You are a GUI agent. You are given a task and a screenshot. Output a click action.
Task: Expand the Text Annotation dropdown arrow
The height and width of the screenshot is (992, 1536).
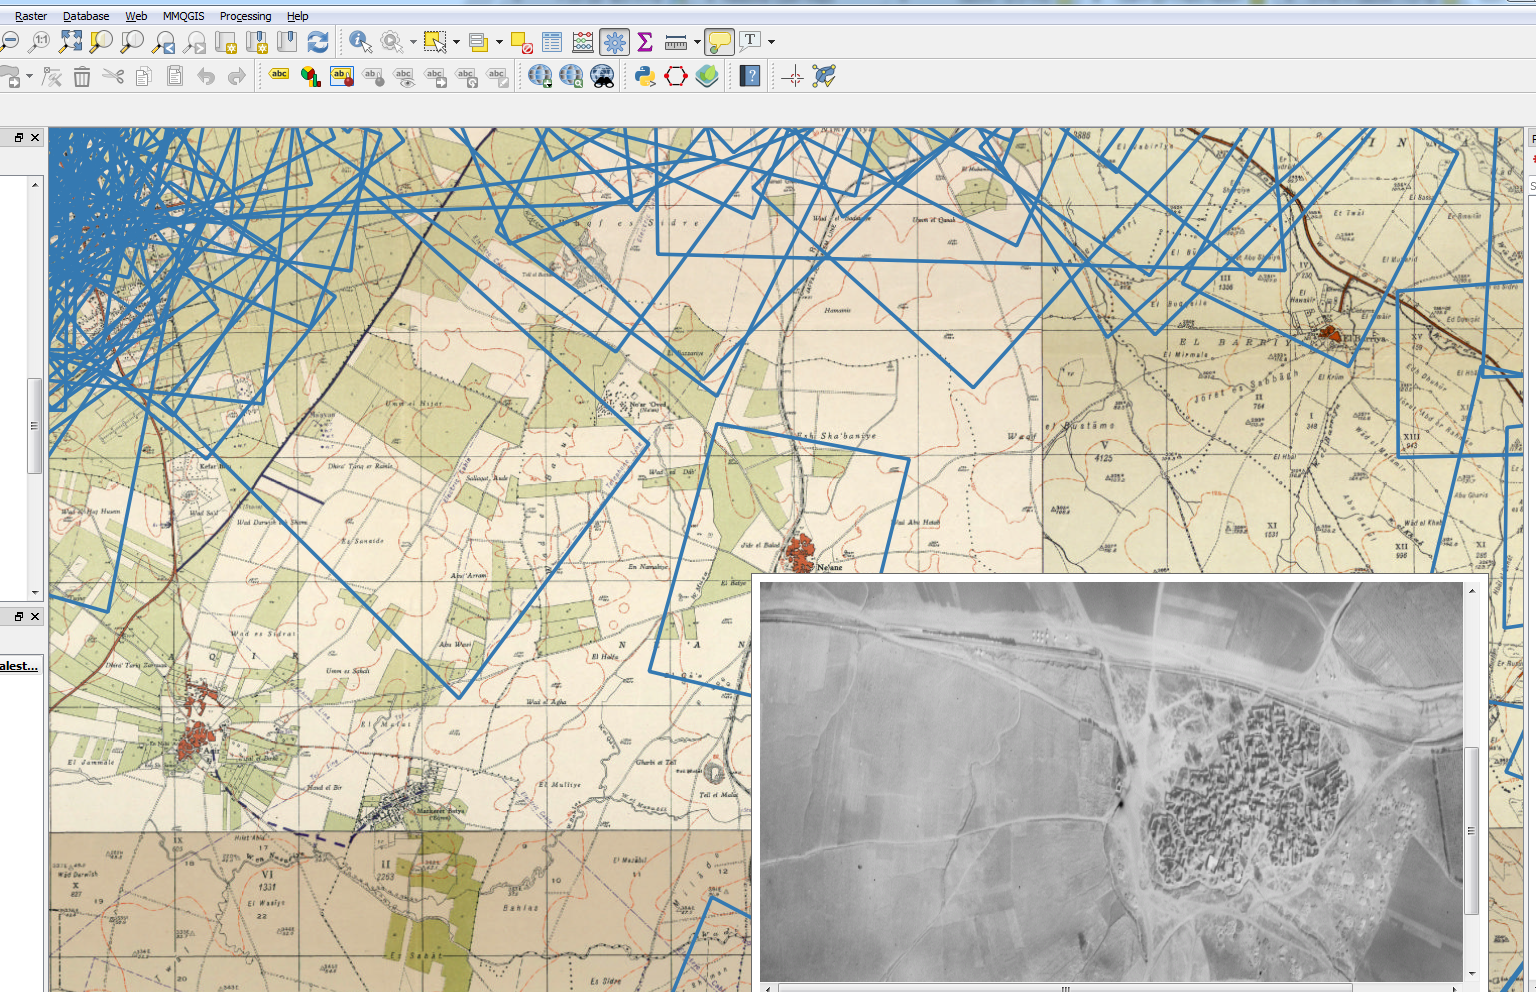coord(771,42)
